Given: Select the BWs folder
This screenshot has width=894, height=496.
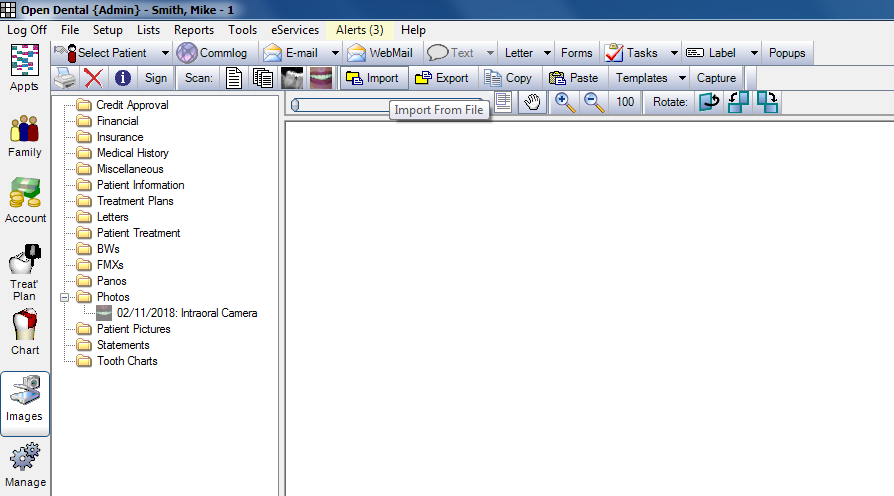Looking at the screenshot, I should pyautogui.click(x=108, y=249).
